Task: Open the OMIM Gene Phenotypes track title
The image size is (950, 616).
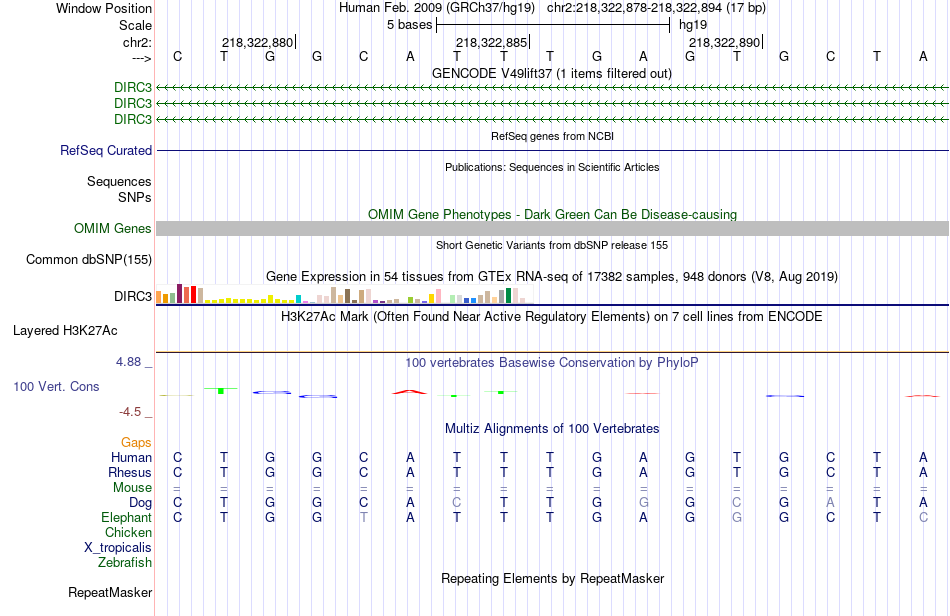Action: (x=552, y=214)
